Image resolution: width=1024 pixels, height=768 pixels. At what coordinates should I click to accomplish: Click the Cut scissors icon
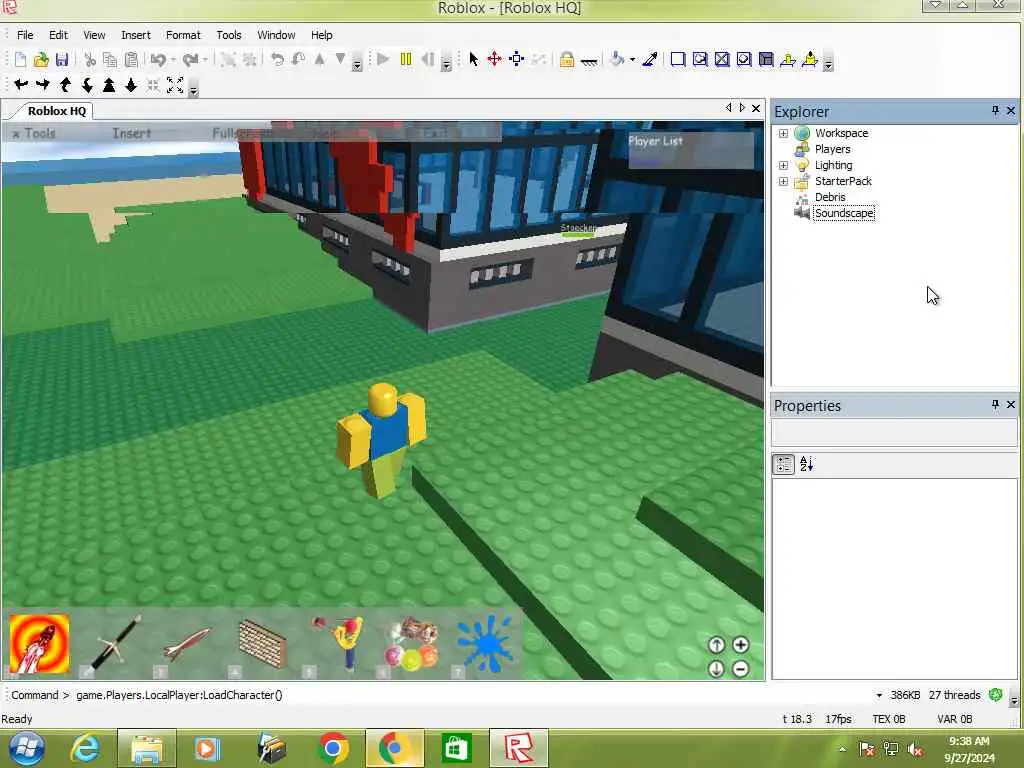(90, 60)
